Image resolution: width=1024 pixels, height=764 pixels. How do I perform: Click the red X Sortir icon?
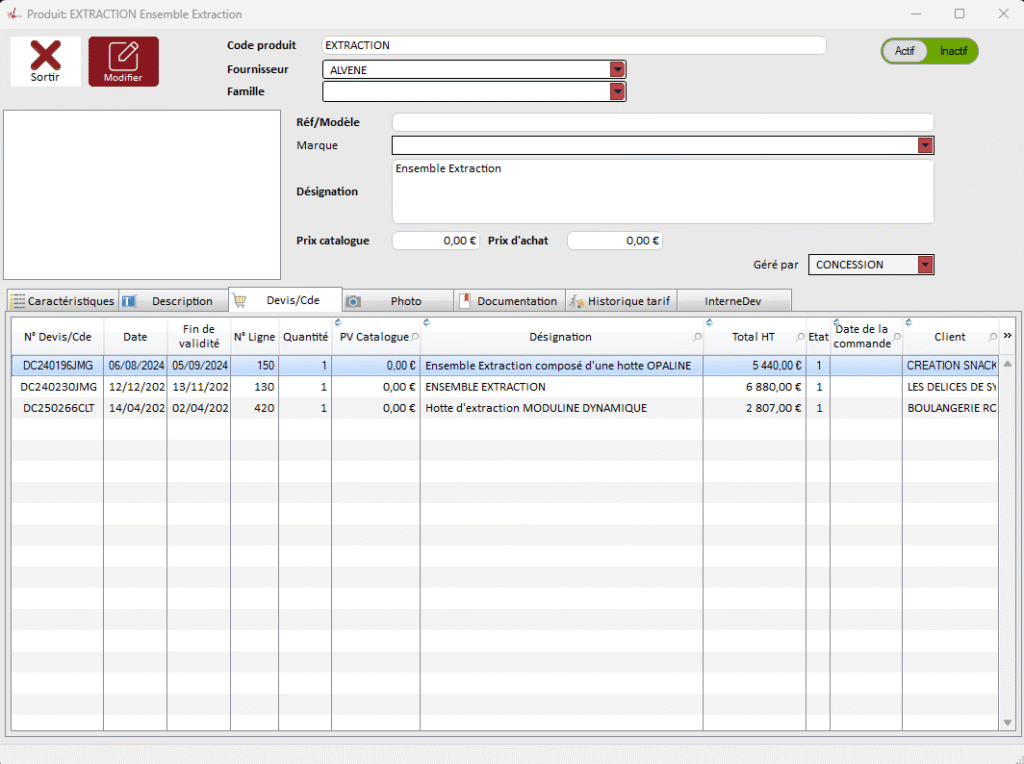click(45, 56)
